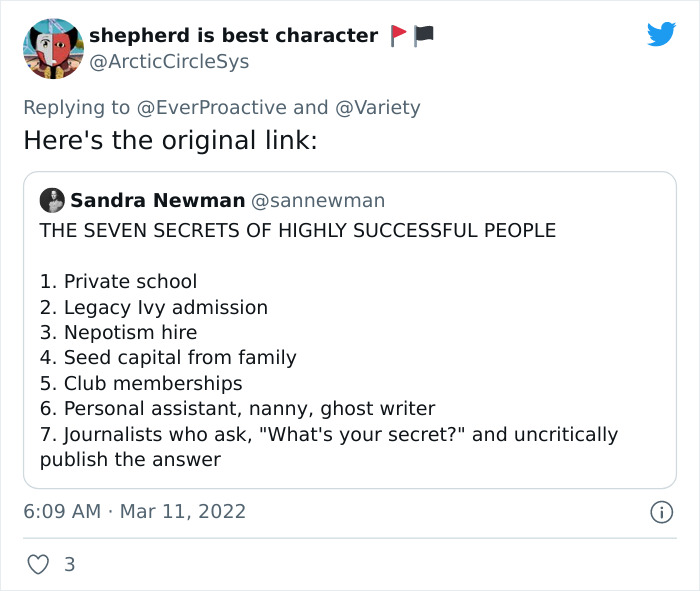Open Sandra Newman's name in quoted tweet
Image resolution: width=700 pixels, height=591 pixels.
(x=157, y=201)
